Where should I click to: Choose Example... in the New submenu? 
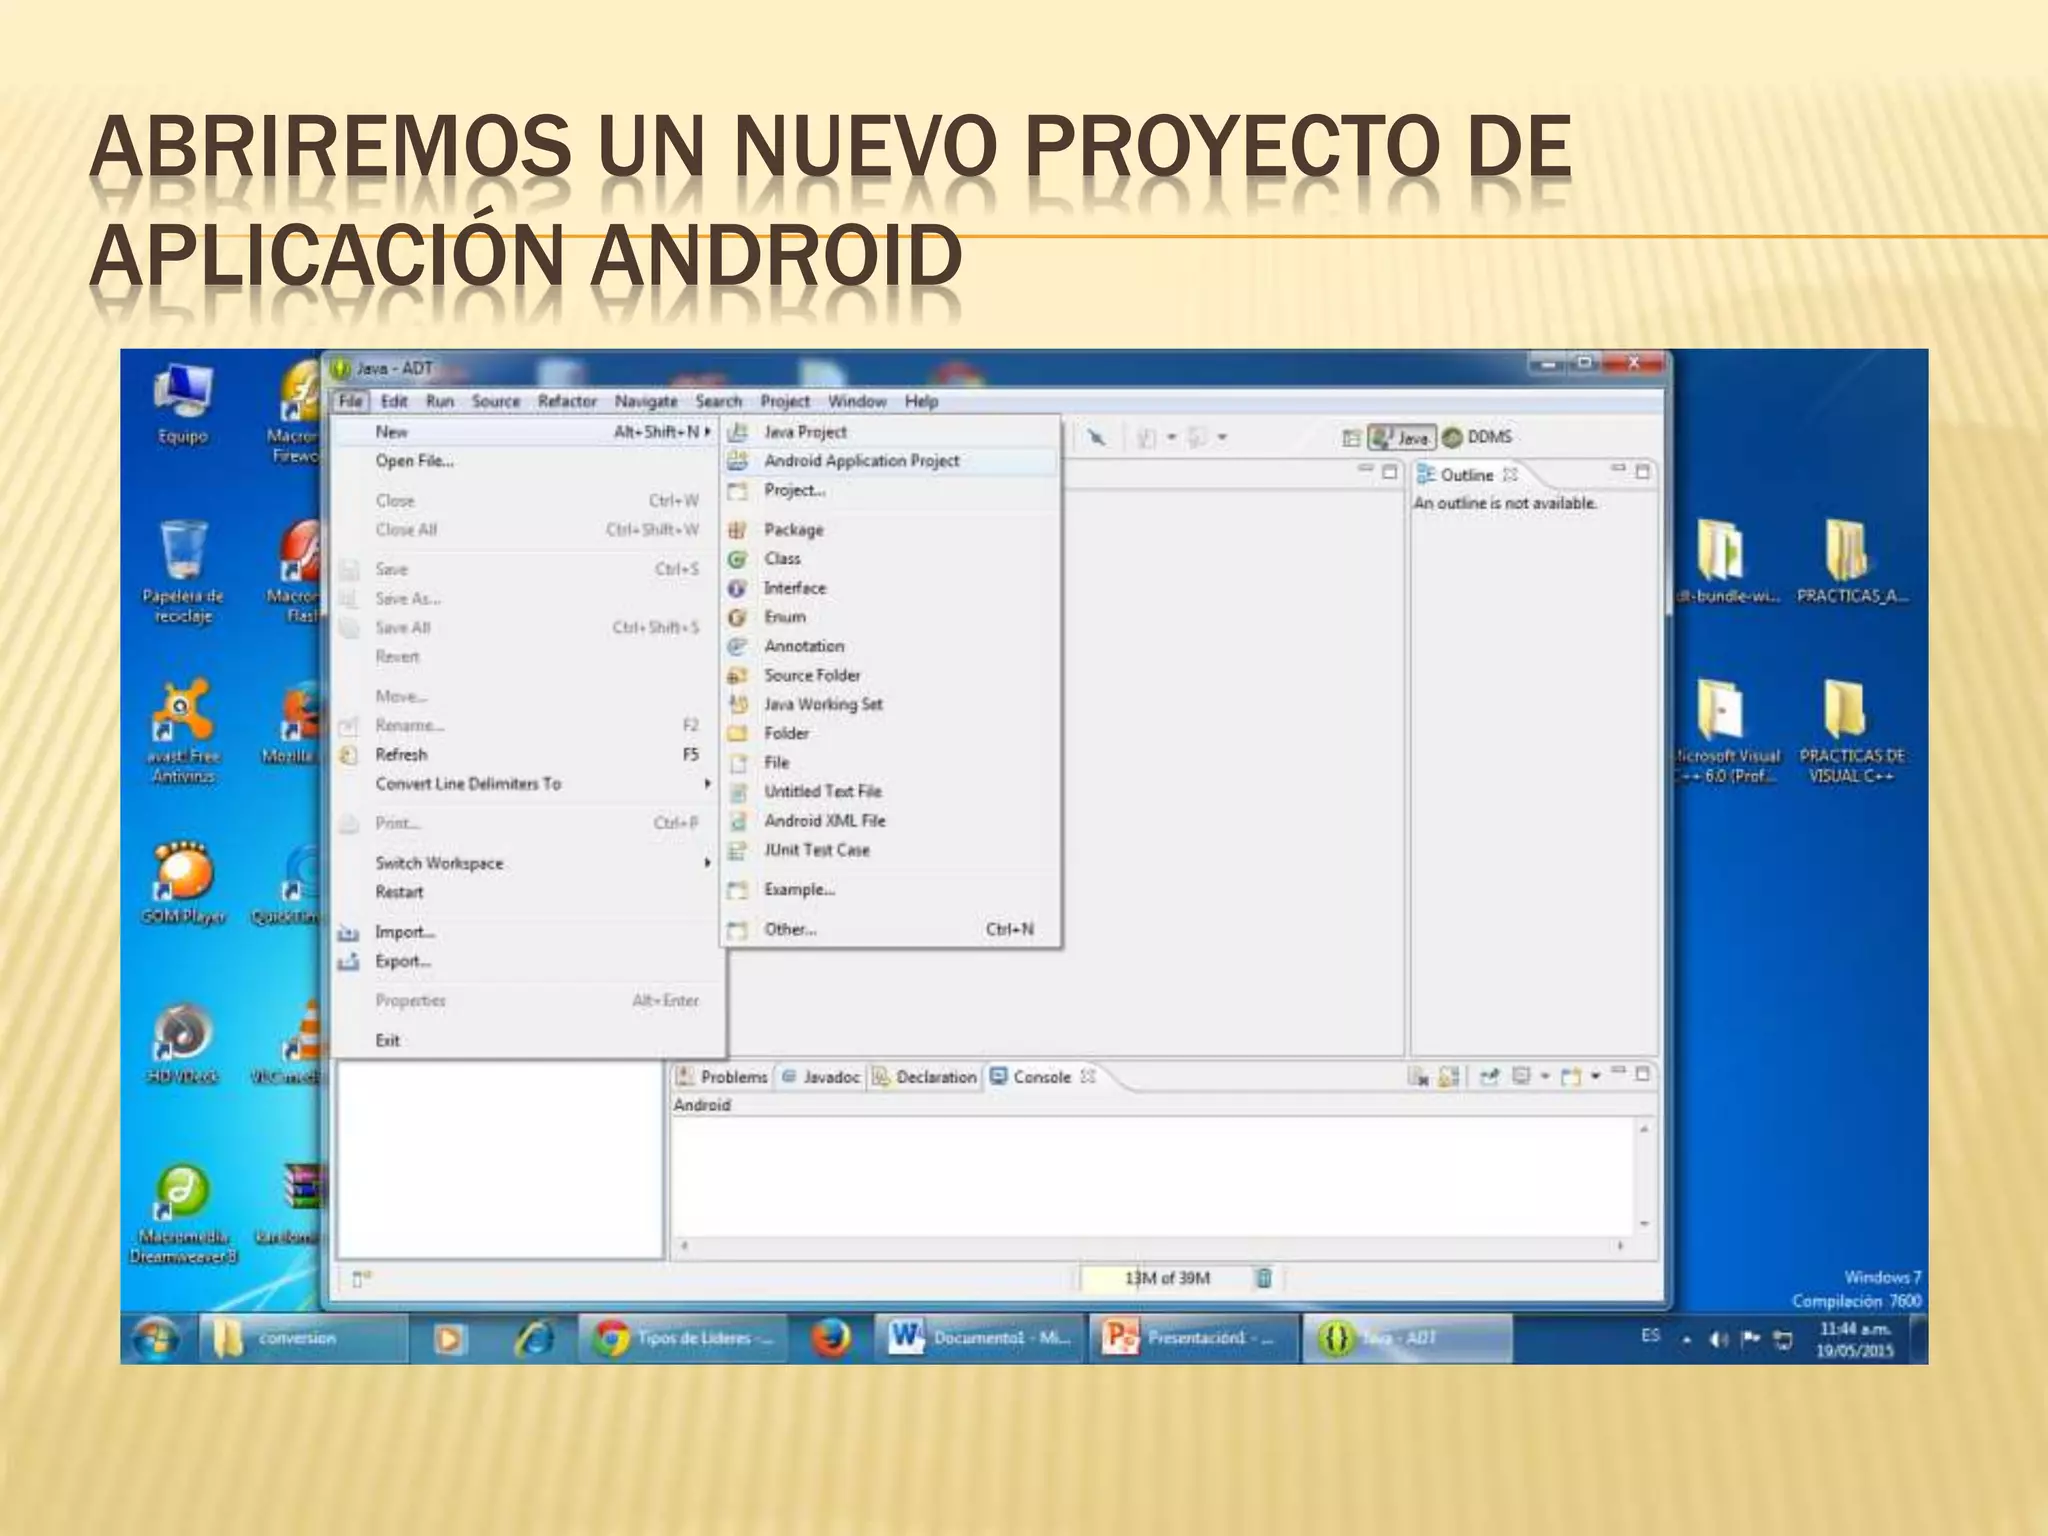click(x=889, y=890)
